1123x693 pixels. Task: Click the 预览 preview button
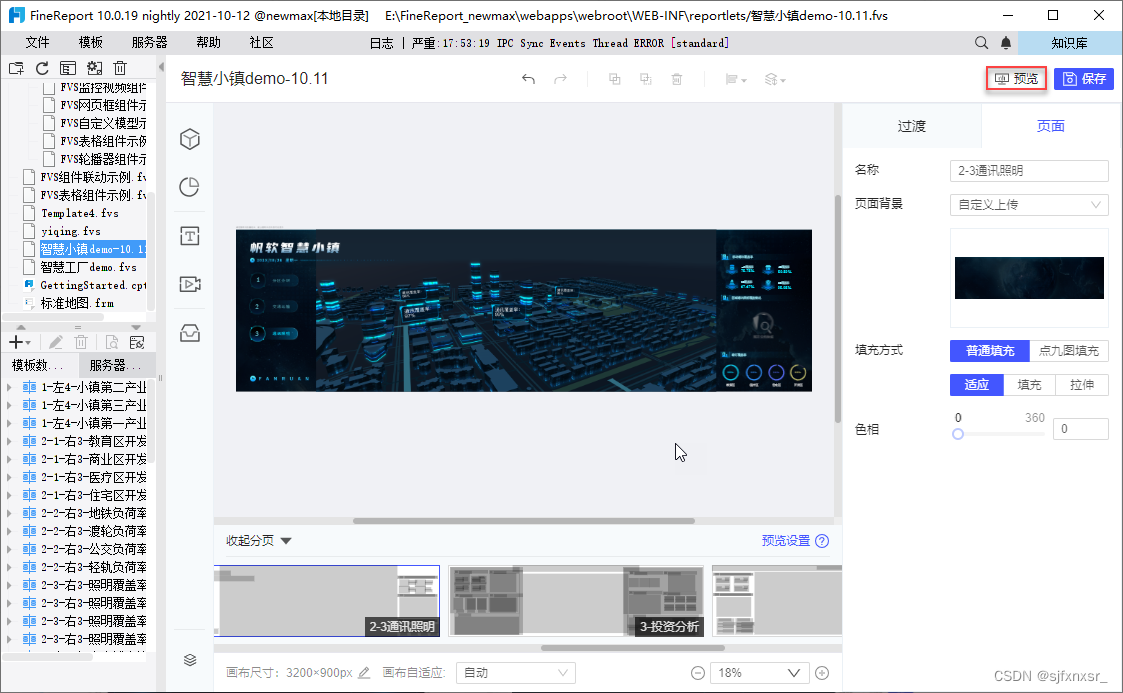(x=1016, y=78)
